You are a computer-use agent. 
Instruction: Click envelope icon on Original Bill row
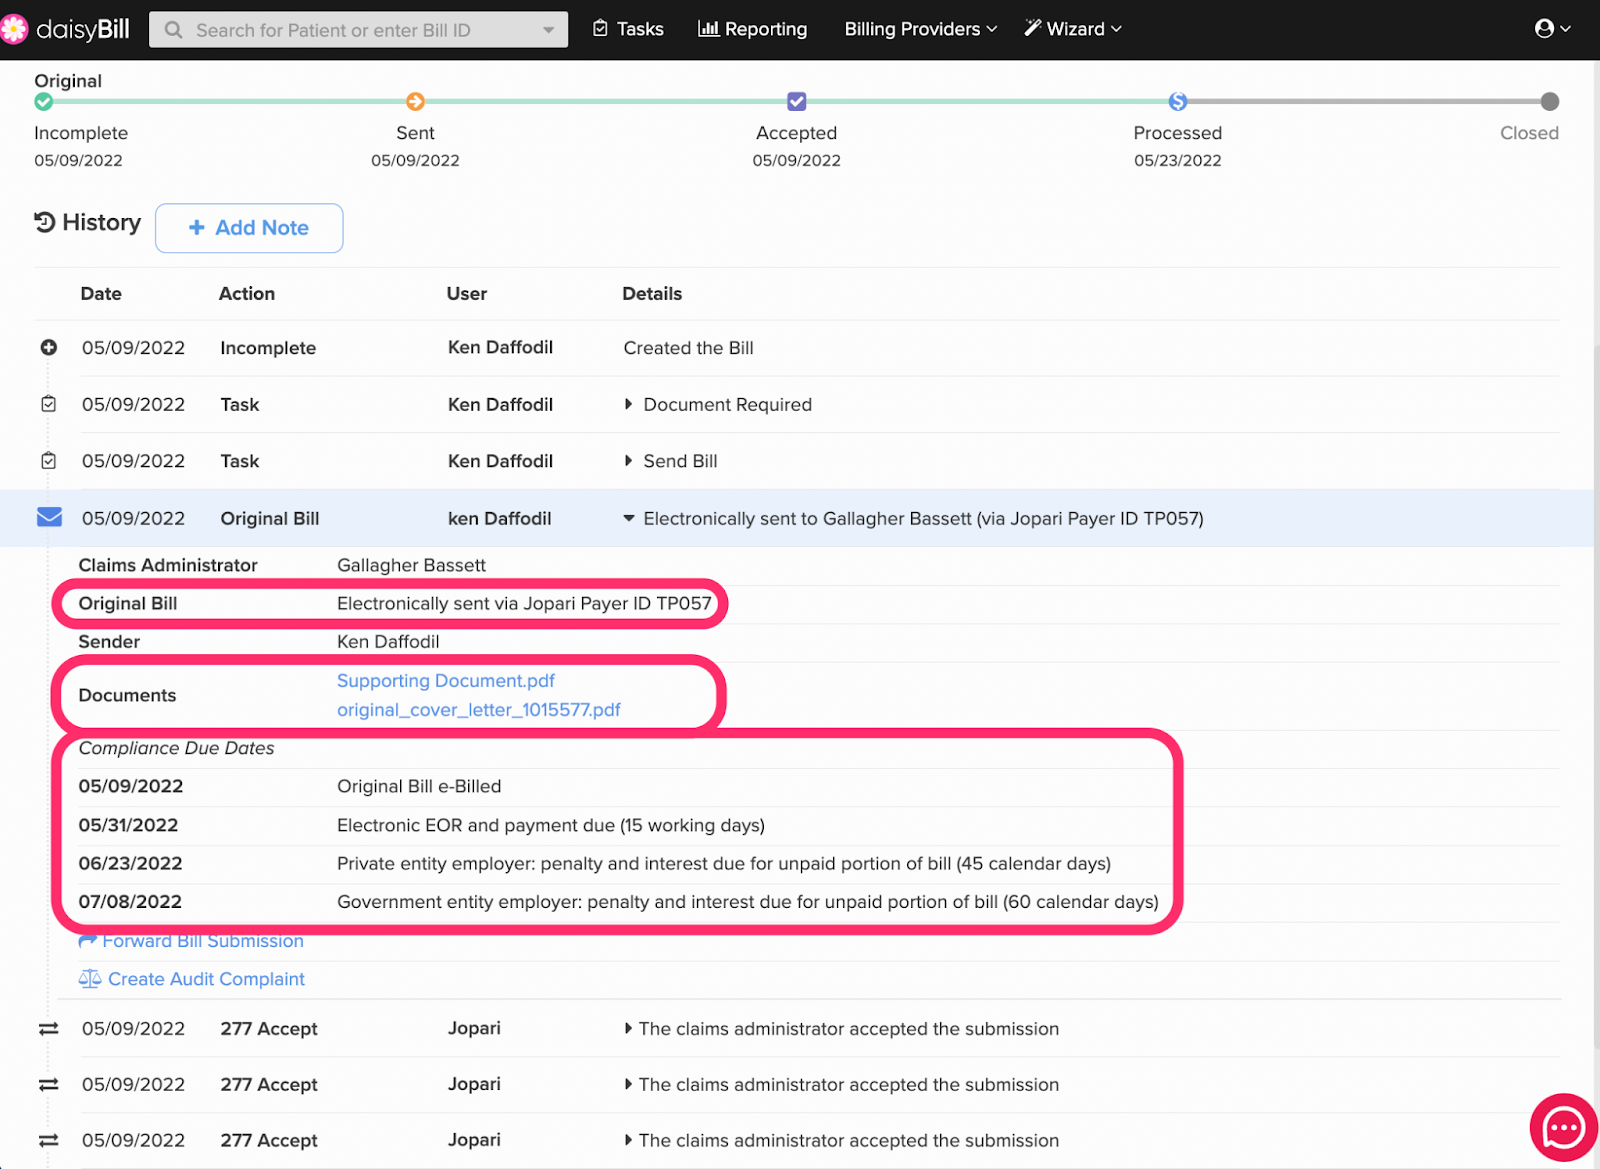coord(49,517)
